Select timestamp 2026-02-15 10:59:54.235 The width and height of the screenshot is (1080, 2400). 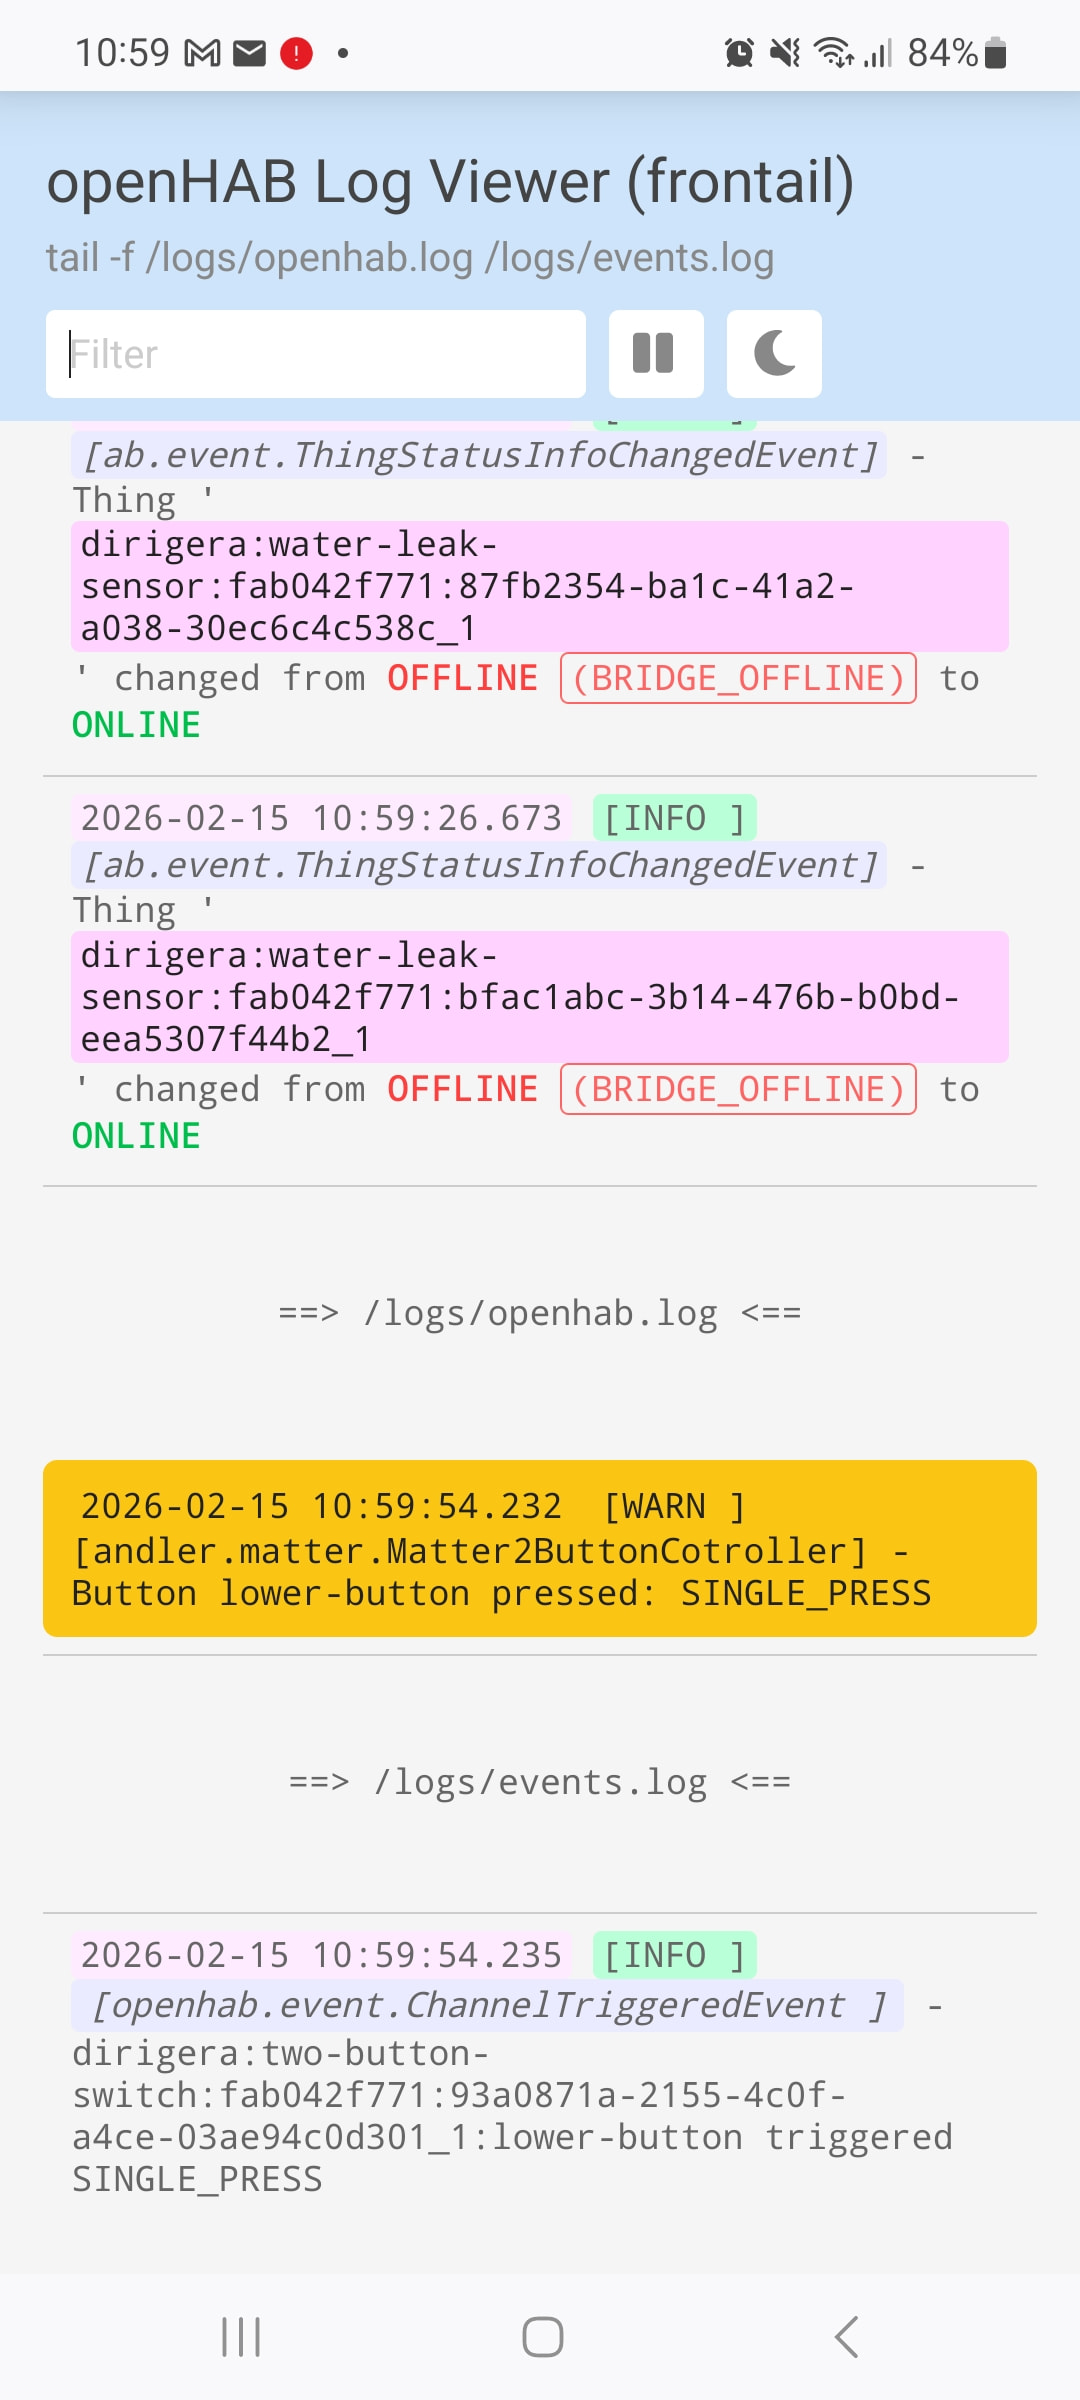(321, 1955)
